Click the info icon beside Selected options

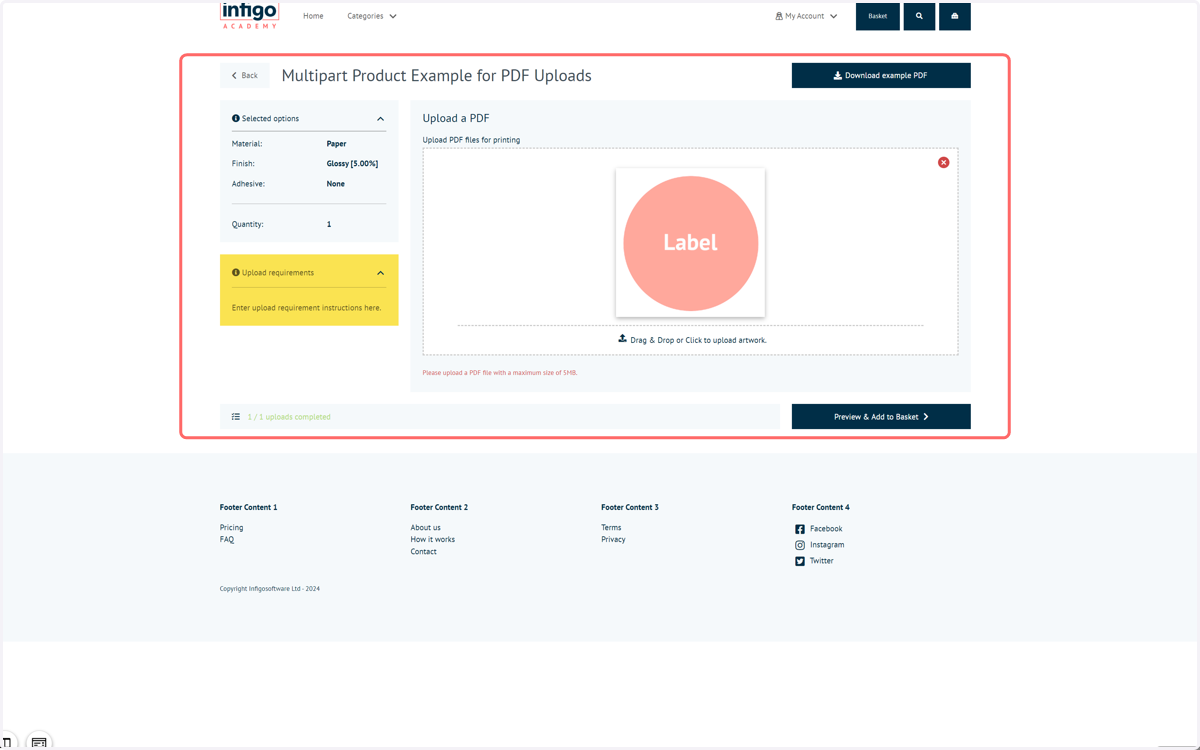click(x=236, y=118)
